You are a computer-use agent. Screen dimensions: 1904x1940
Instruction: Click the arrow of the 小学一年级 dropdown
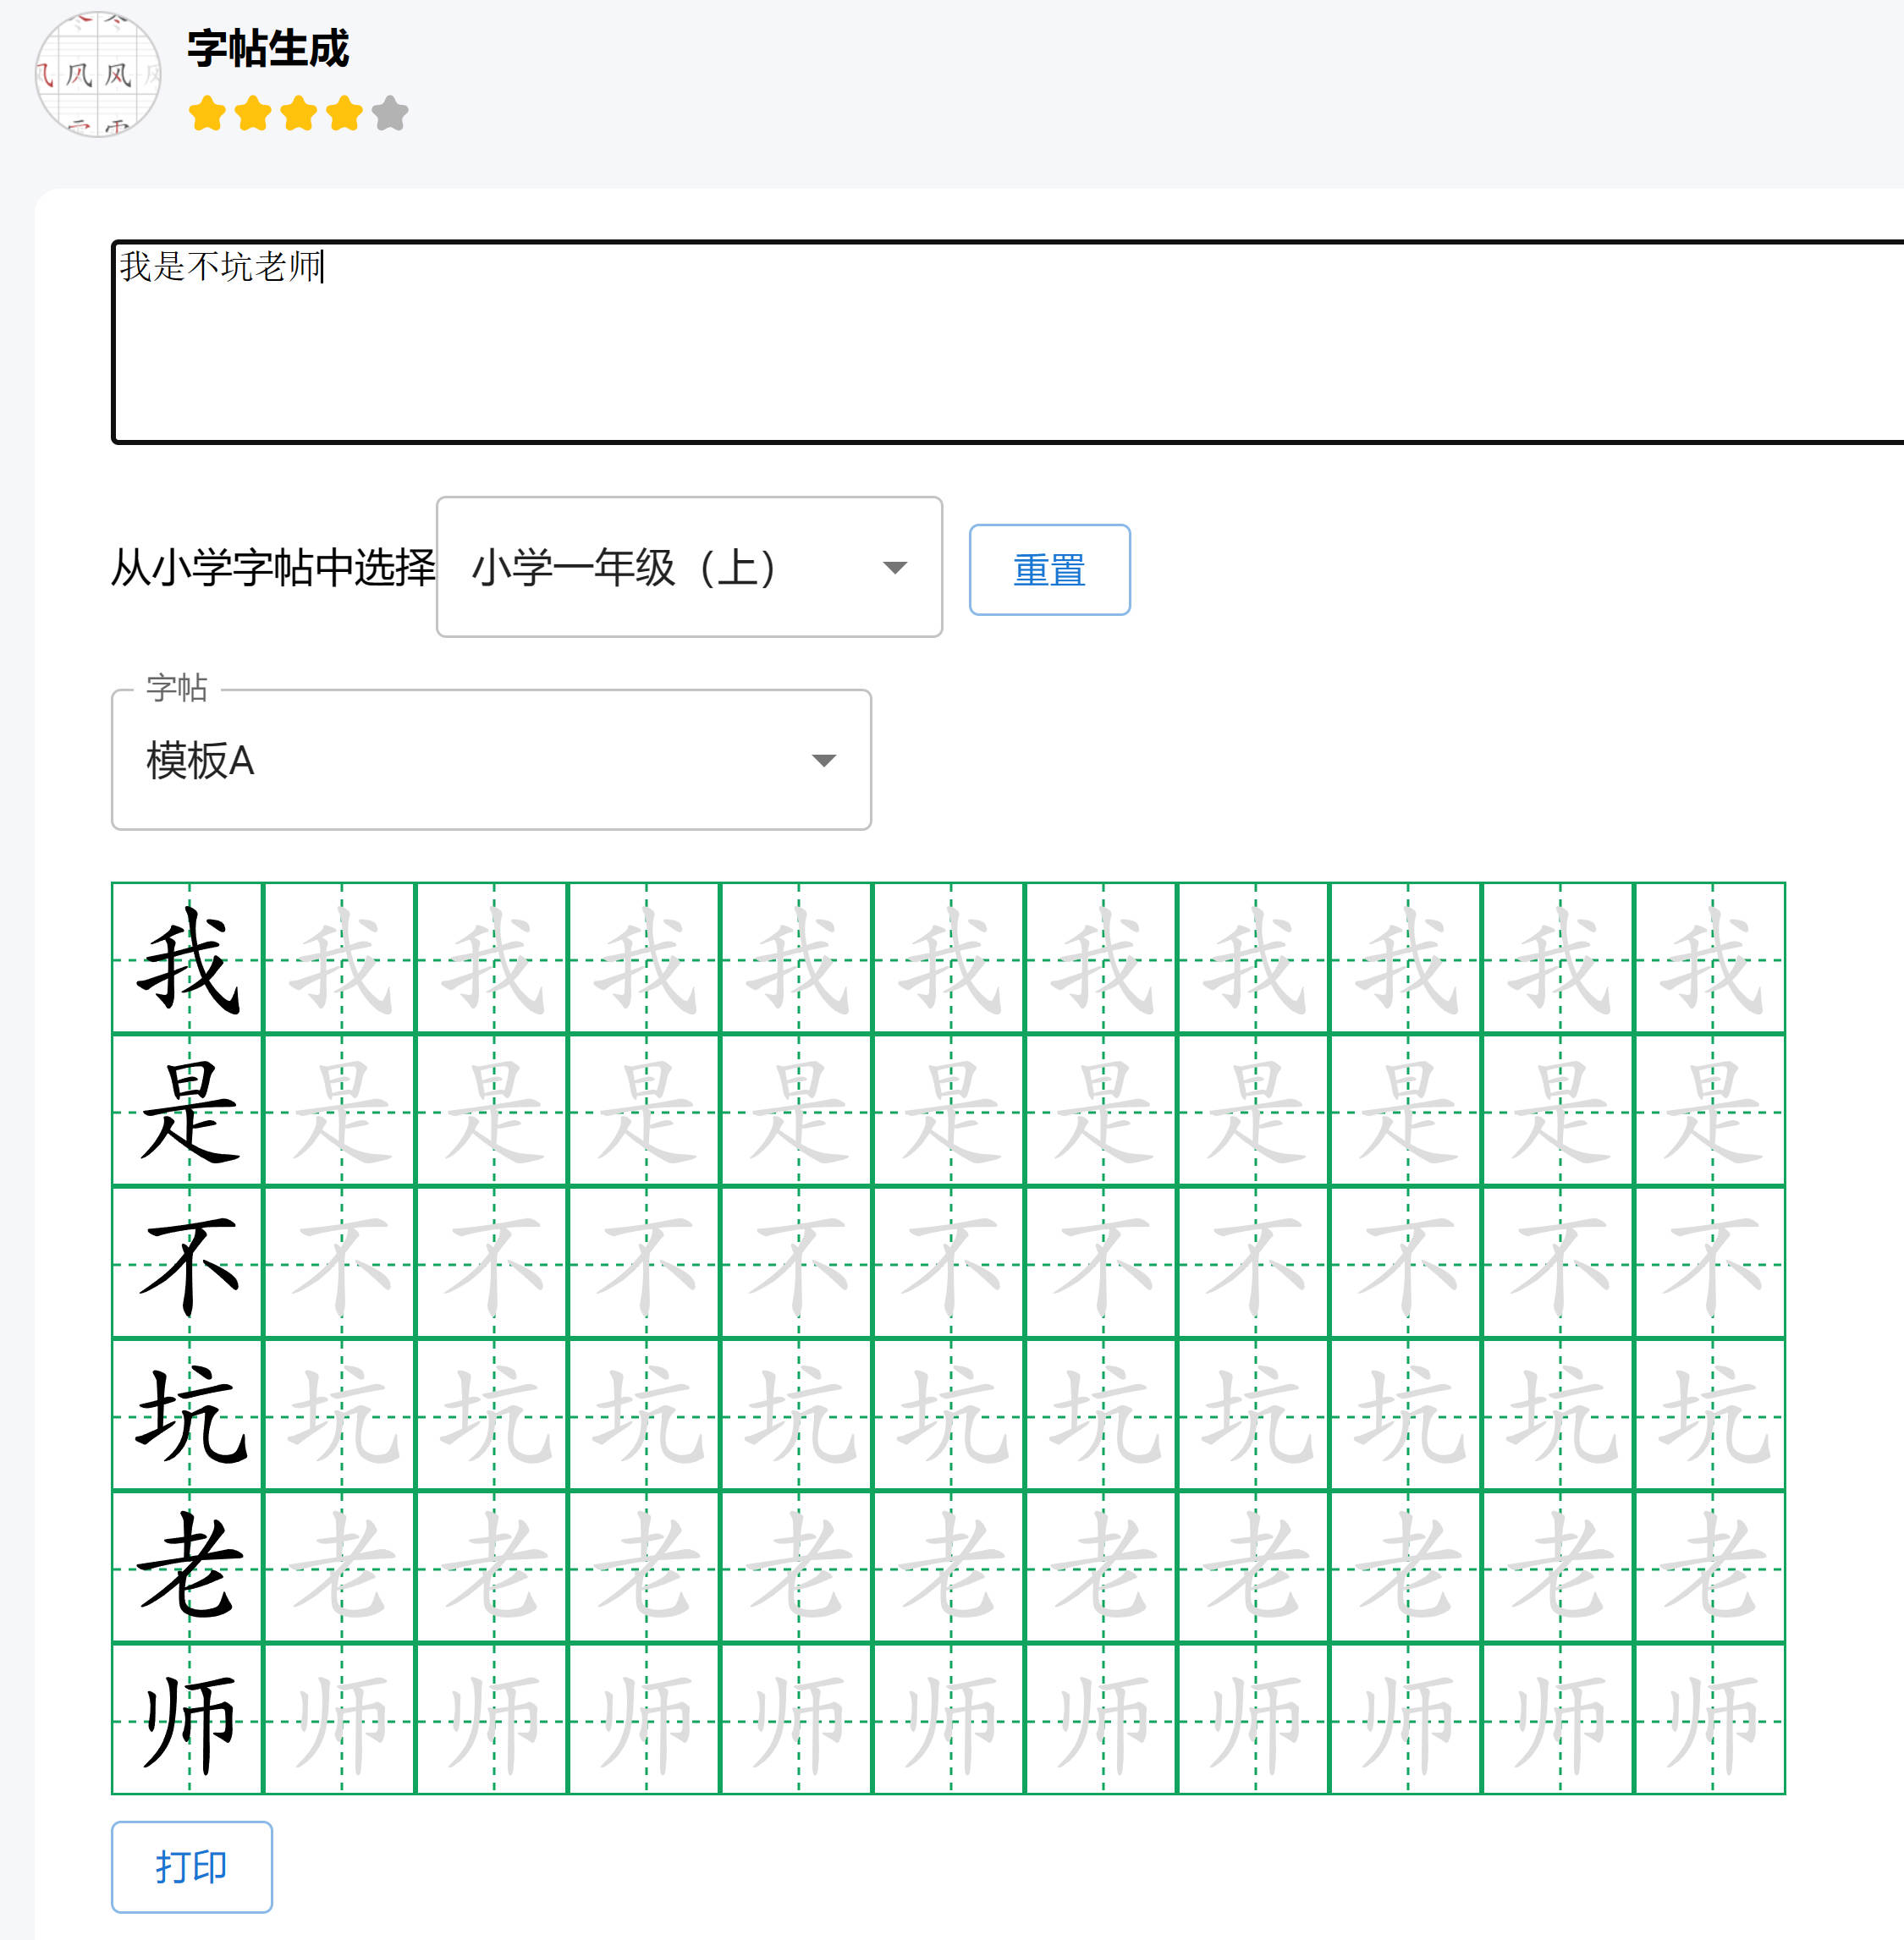pyautogui.click(x=895, y=568)
